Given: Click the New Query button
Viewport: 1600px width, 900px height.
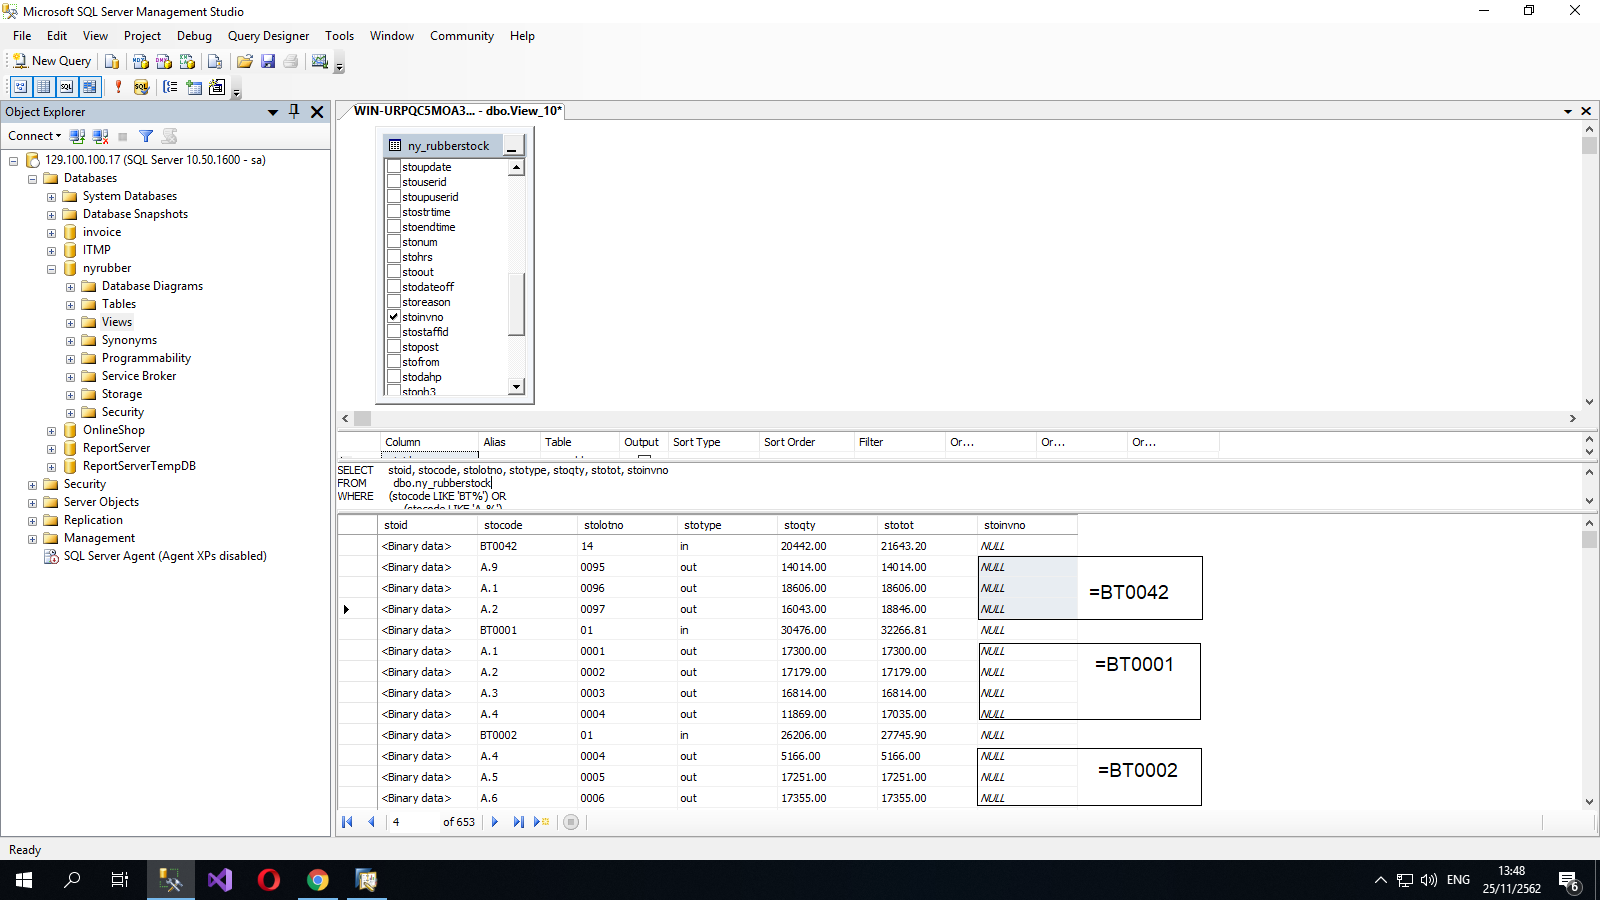Looking at the screenshot, I should click(52, 61).
